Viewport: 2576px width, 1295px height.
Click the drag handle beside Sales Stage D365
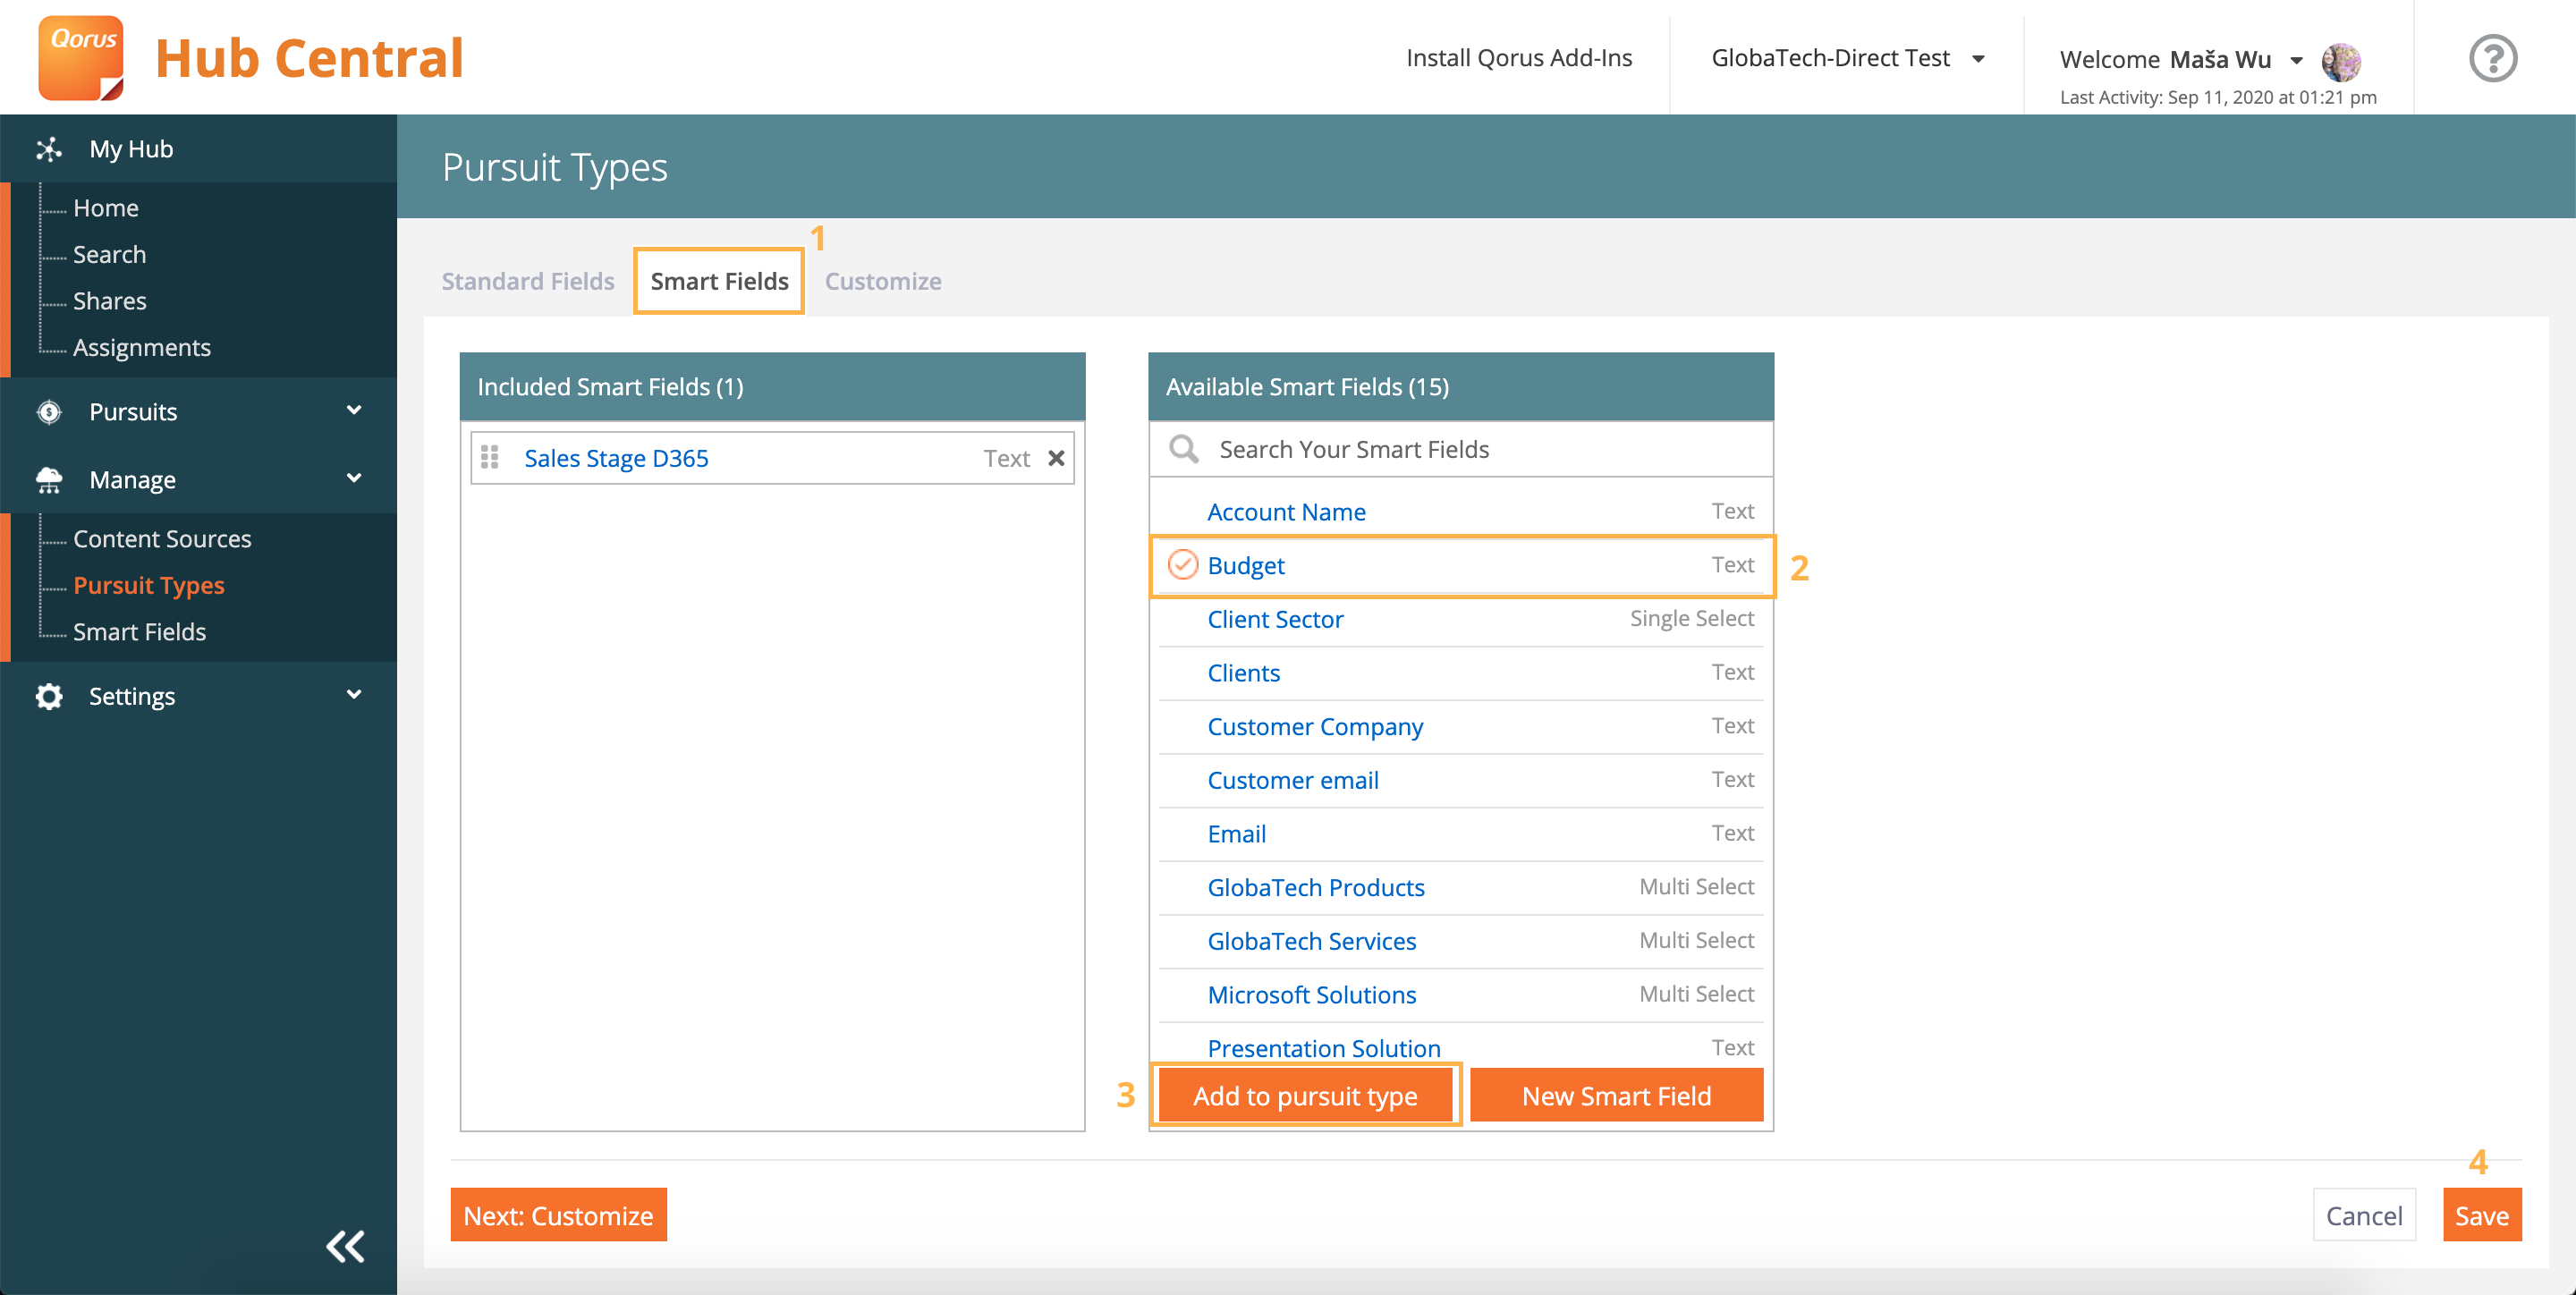click(490, 458)
